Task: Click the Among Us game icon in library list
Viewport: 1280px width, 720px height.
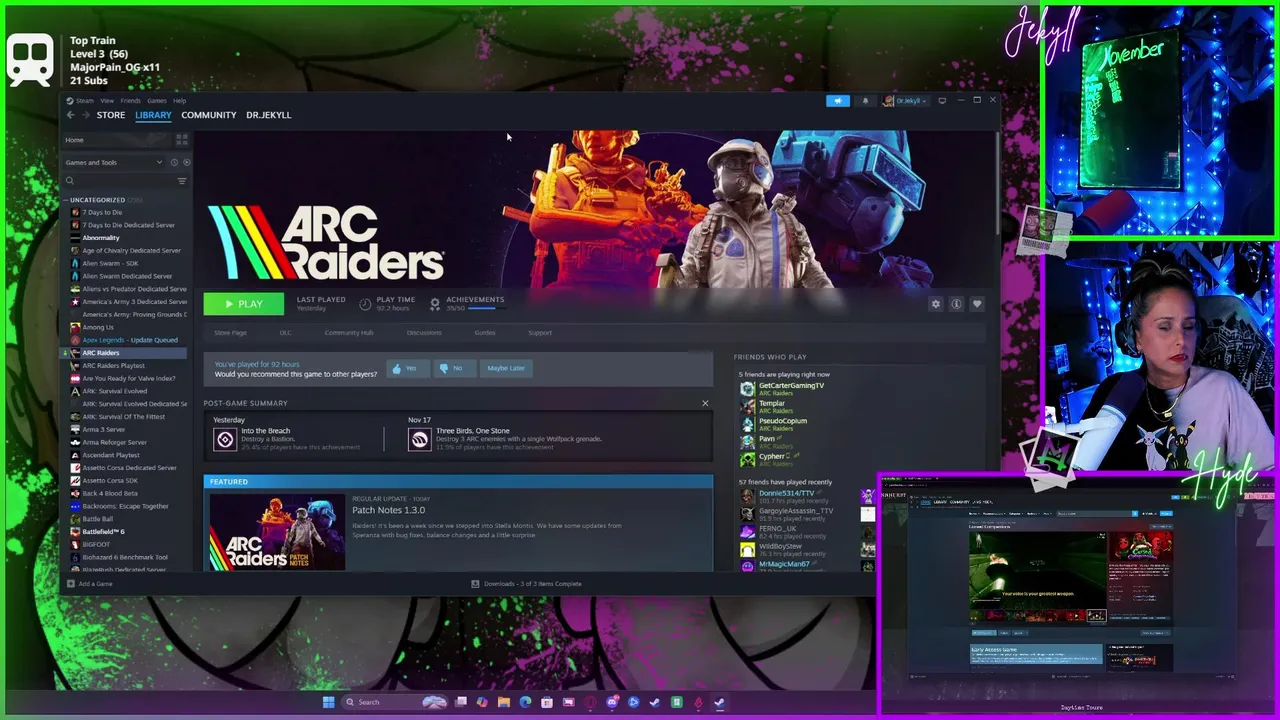Action: (x=75, y=327)
